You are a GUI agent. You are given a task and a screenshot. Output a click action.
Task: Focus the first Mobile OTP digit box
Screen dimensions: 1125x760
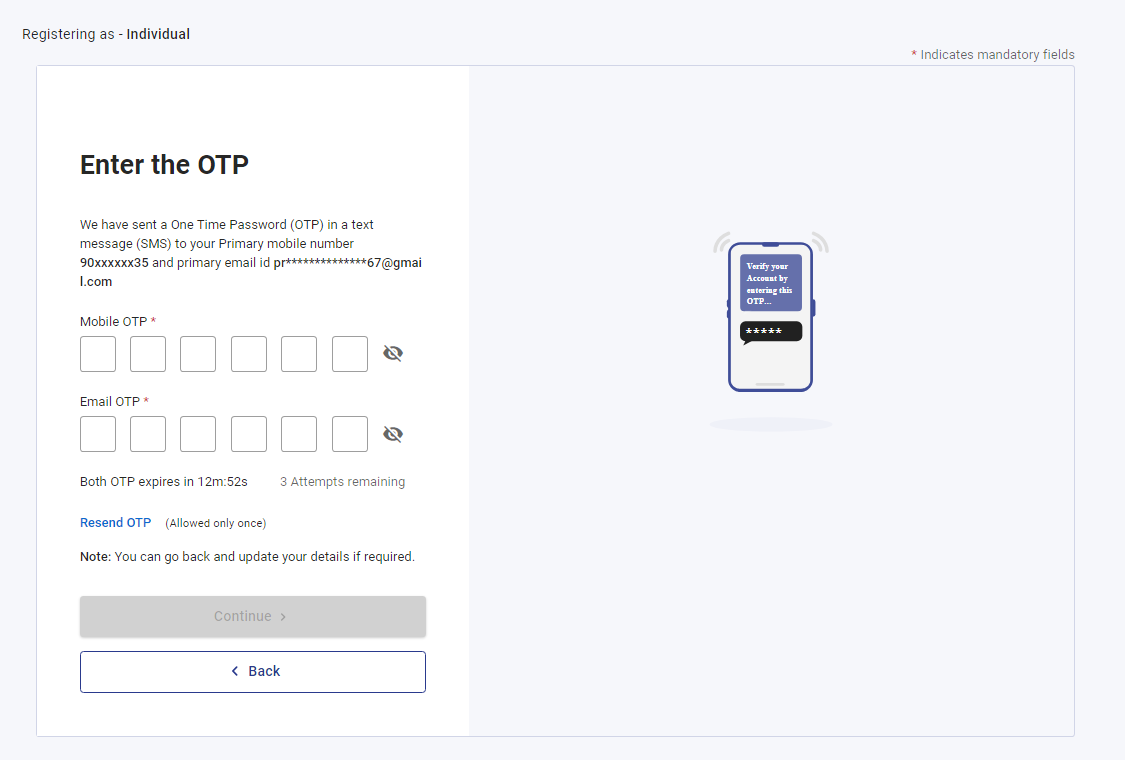98,354
